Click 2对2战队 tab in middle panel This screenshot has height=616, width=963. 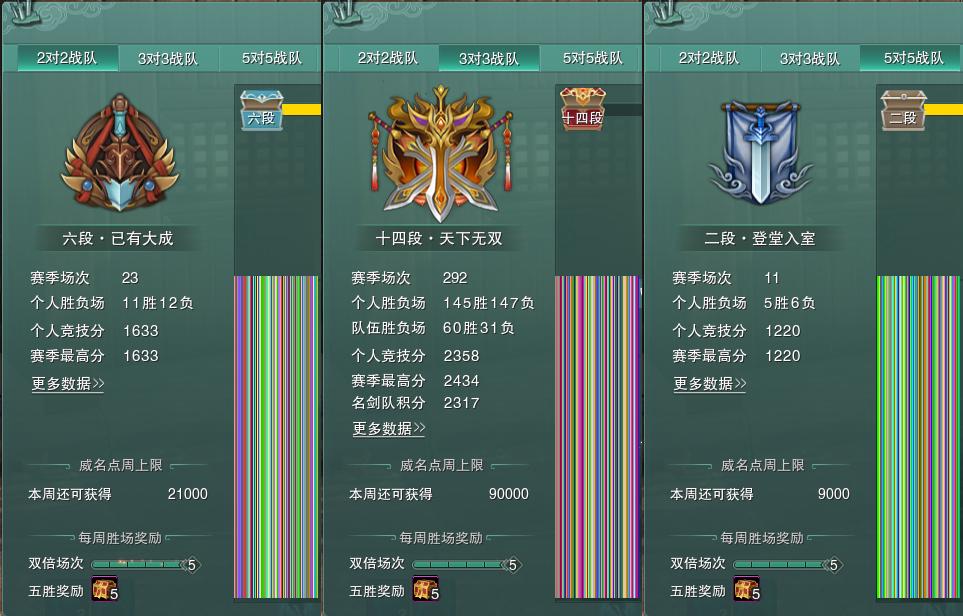tap(388, 58)
